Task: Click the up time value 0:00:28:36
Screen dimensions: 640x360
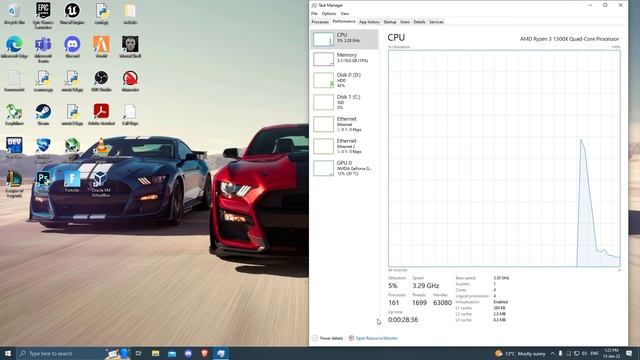Action: (403, 320)
